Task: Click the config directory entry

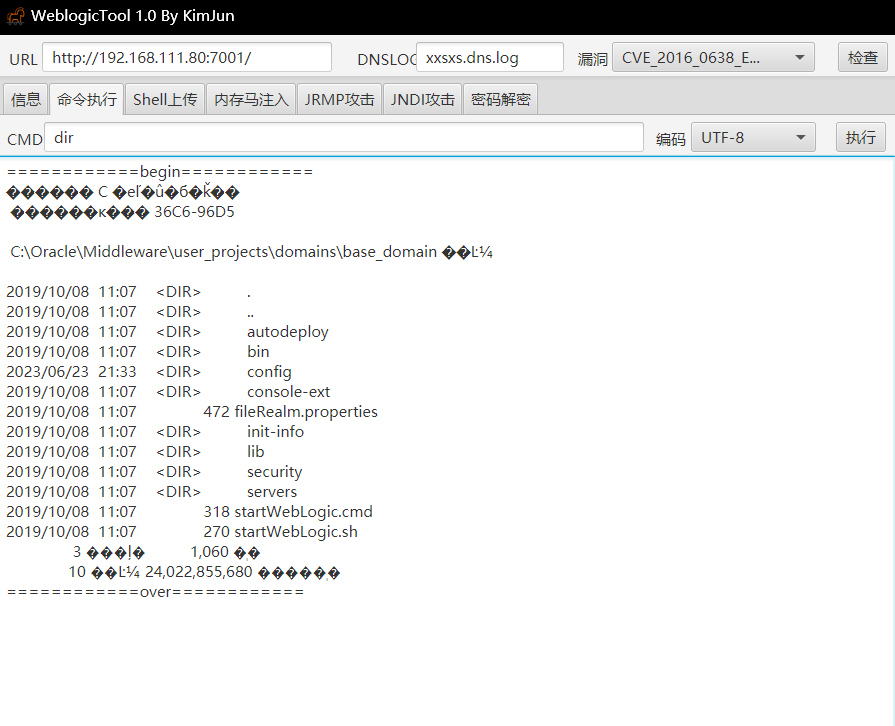Action: click(x=269, y=372)
